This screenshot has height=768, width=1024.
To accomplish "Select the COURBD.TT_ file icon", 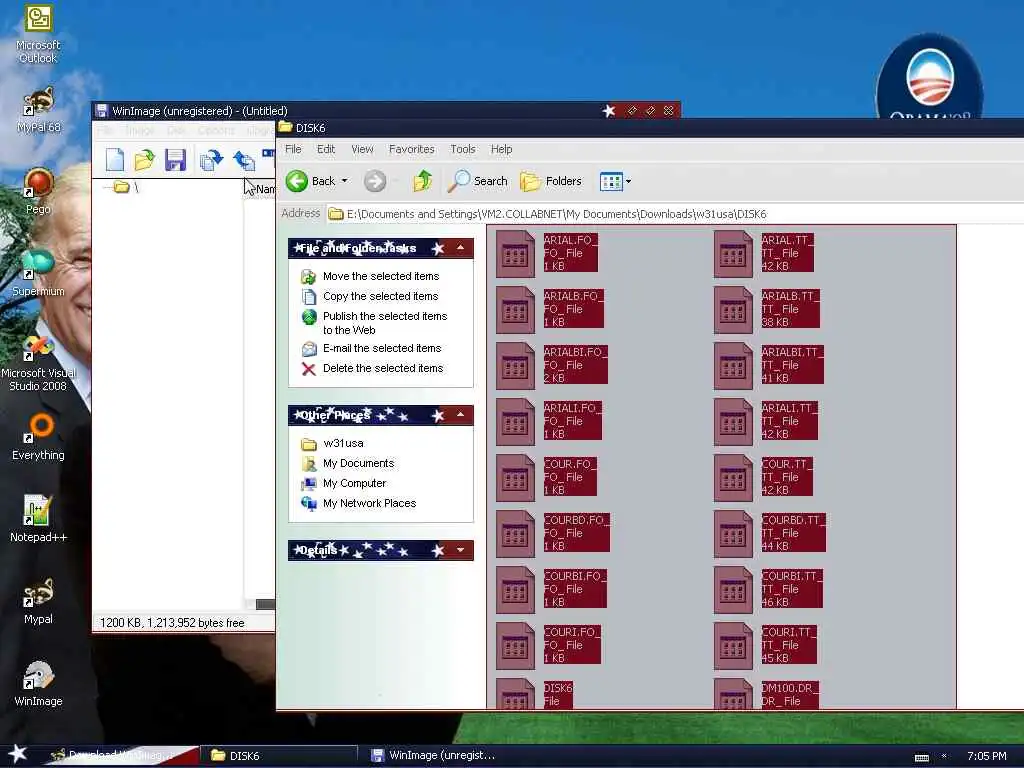I will coord(733,534).
